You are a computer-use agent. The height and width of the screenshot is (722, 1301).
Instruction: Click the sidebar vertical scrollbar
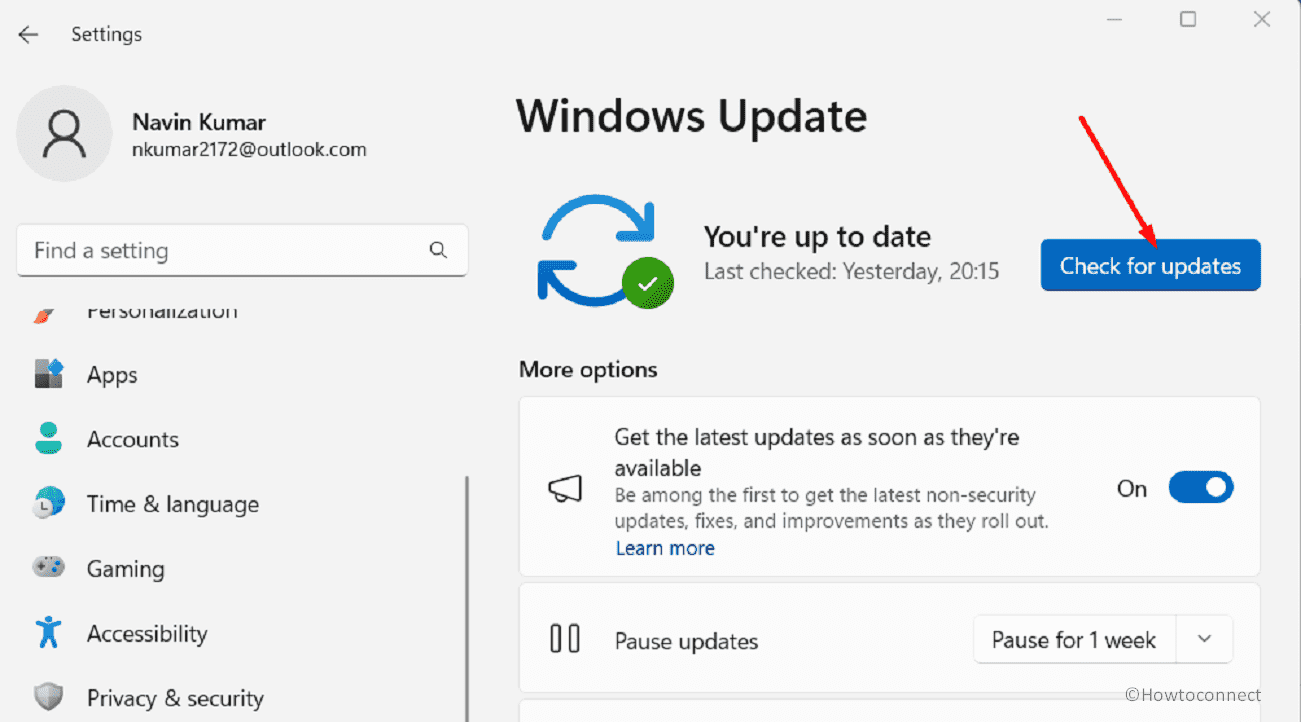(x=466, y=590)
